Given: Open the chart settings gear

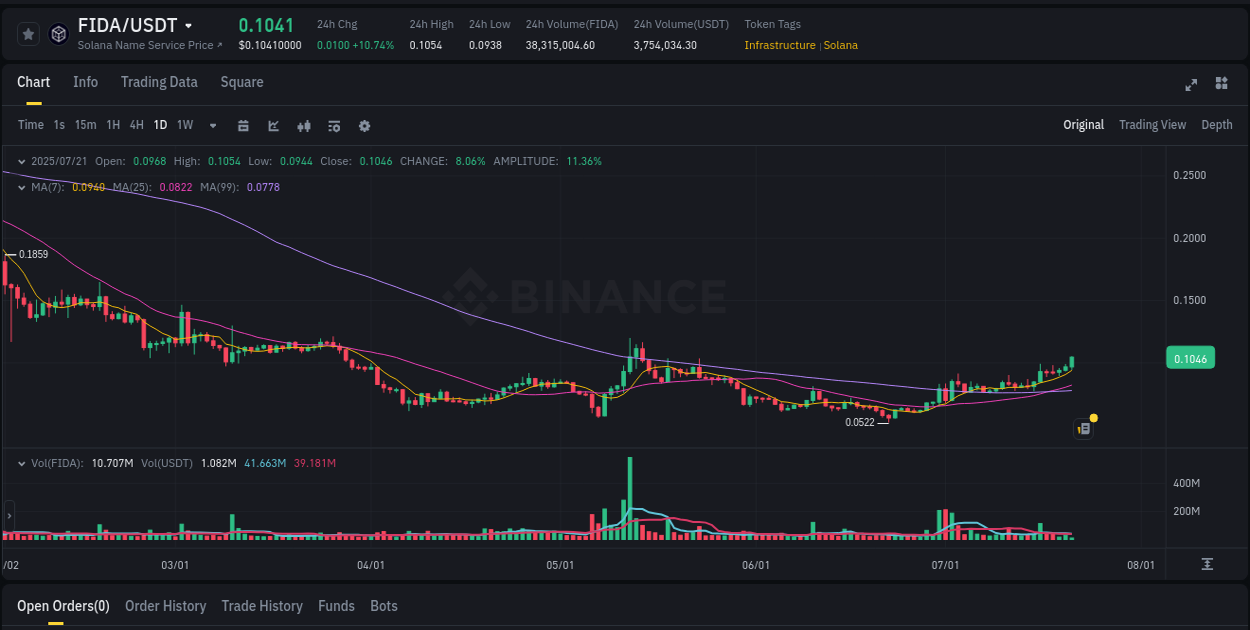Looking at the screenshot, I should 363,126.
